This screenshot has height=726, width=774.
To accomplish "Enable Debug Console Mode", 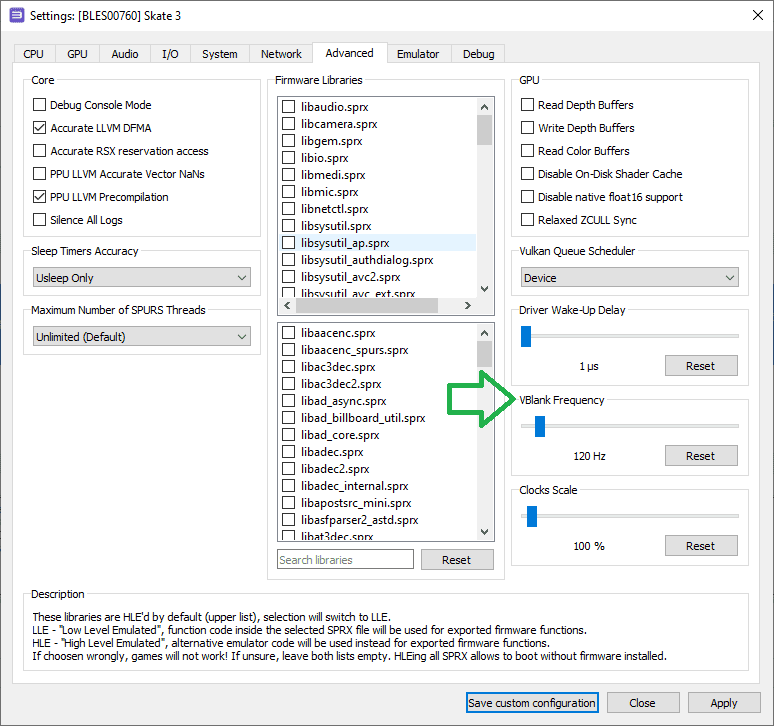I will coord(39,105).
